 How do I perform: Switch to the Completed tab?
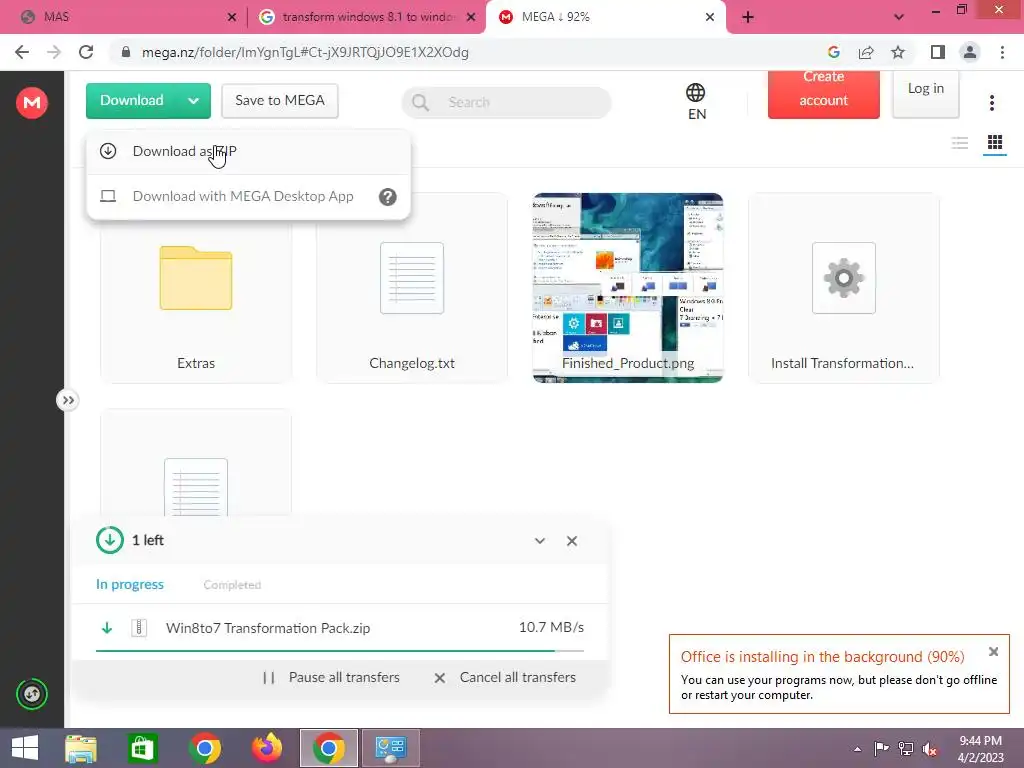point(232,585)
